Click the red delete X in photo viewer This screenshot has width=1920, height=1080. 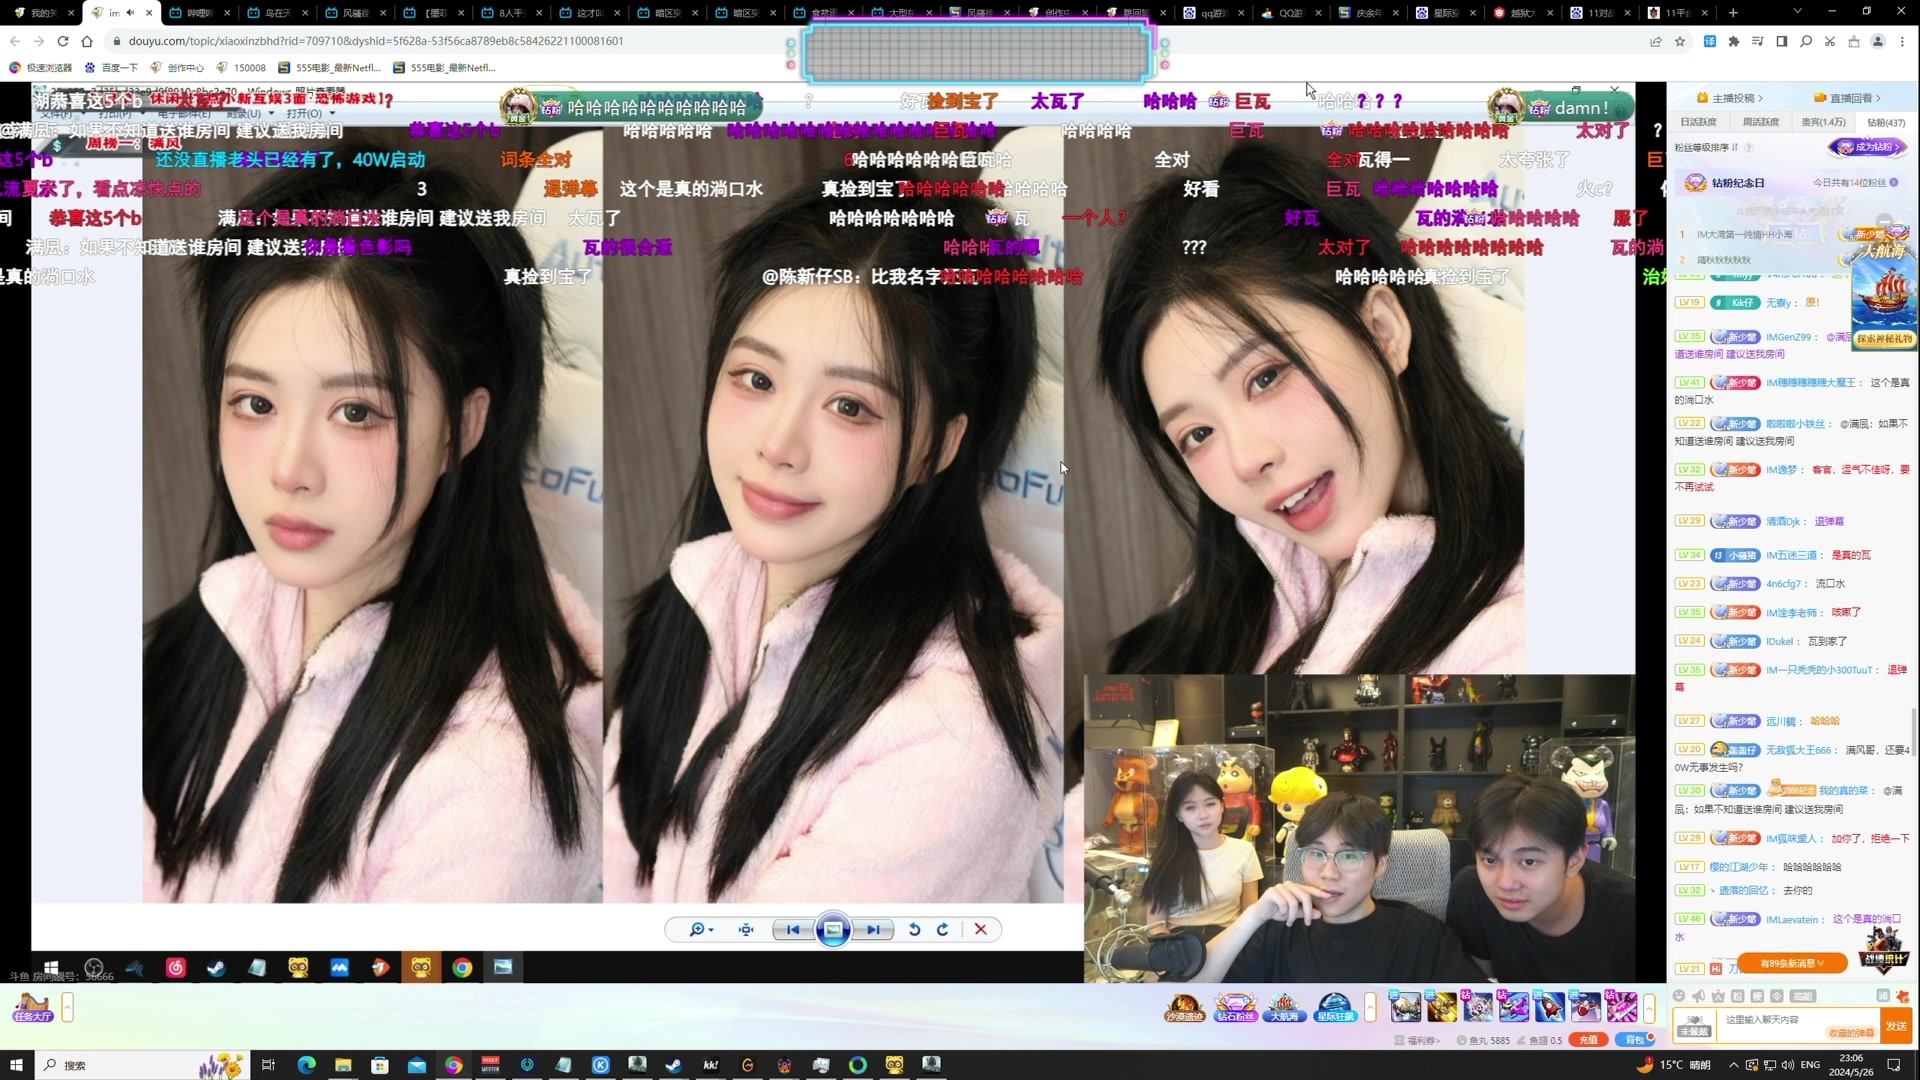click(981, 930)
